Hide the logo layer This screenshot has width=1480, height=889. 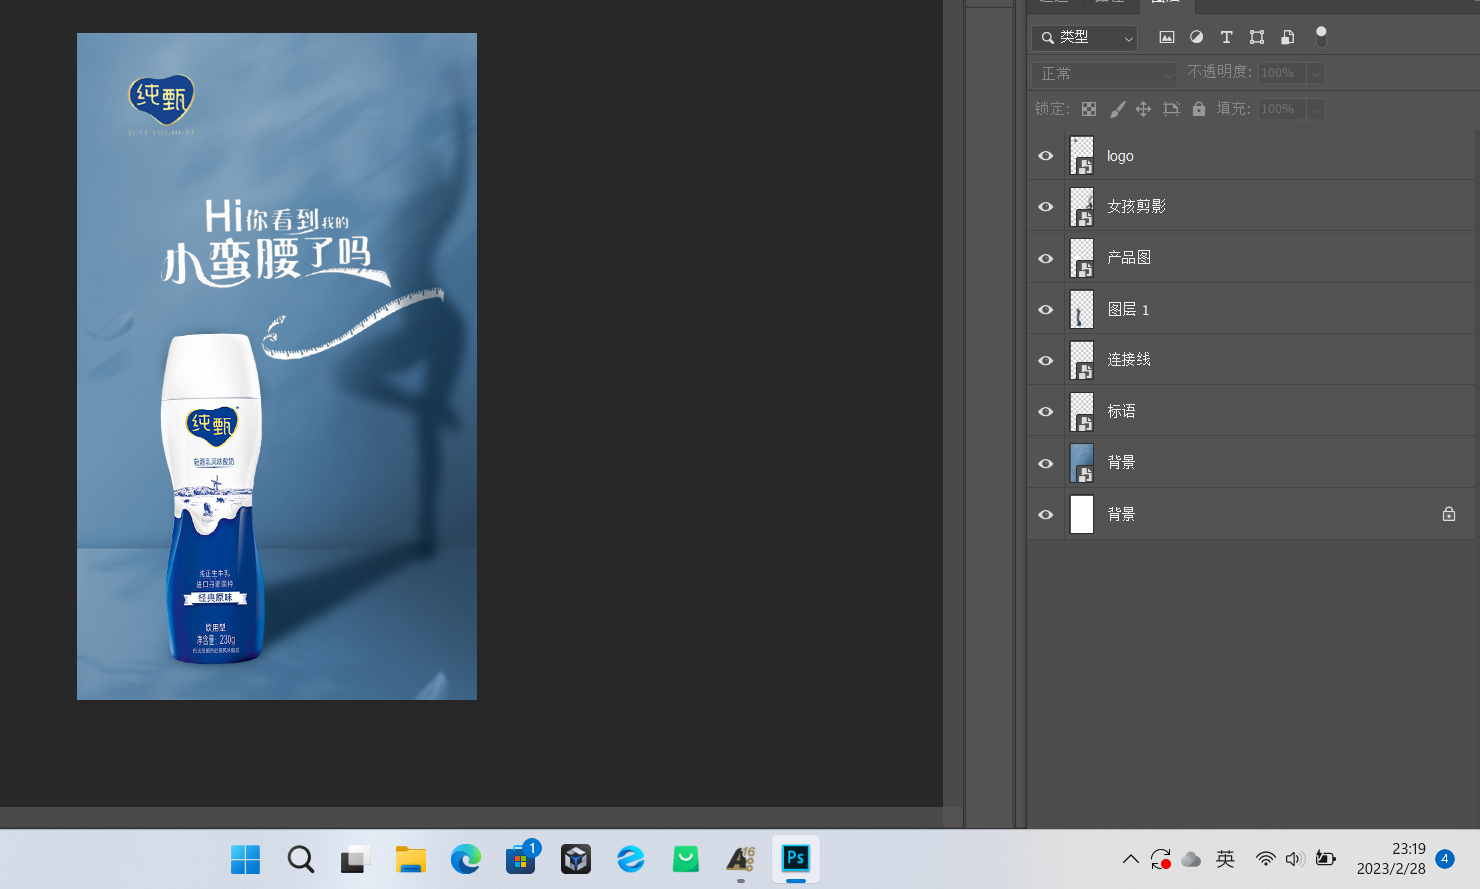[1046, 156]
